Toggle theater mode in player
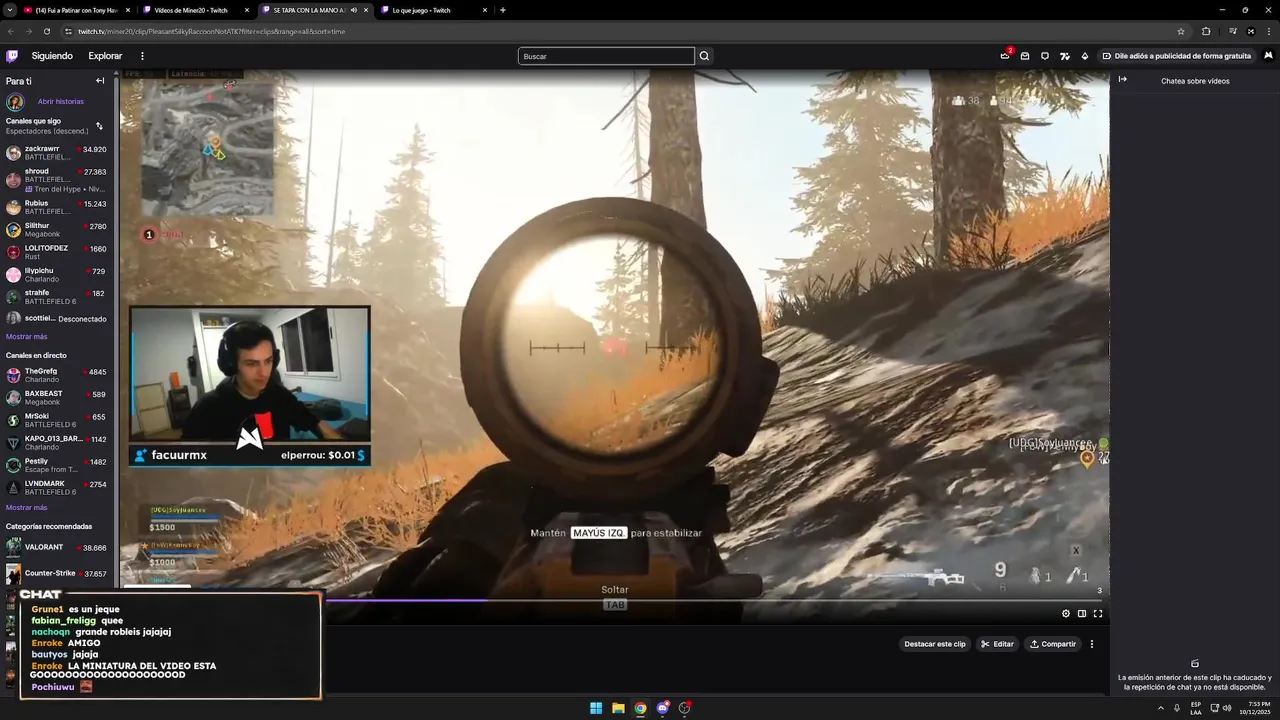This screenshot has width=1280, height=720. point(1082,614)
